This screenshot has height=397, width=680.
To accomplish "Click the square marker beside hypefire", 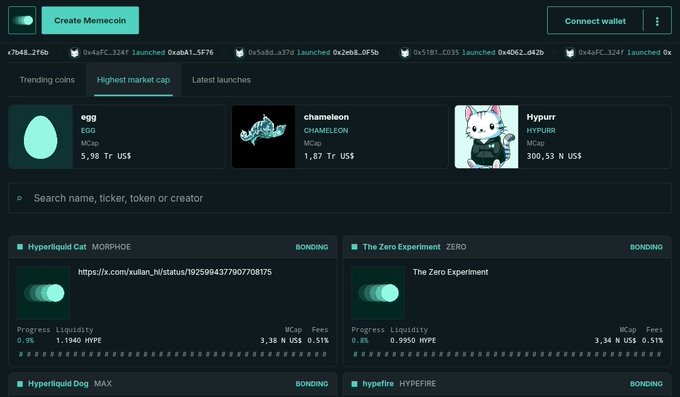I will [x=354, y=384].
